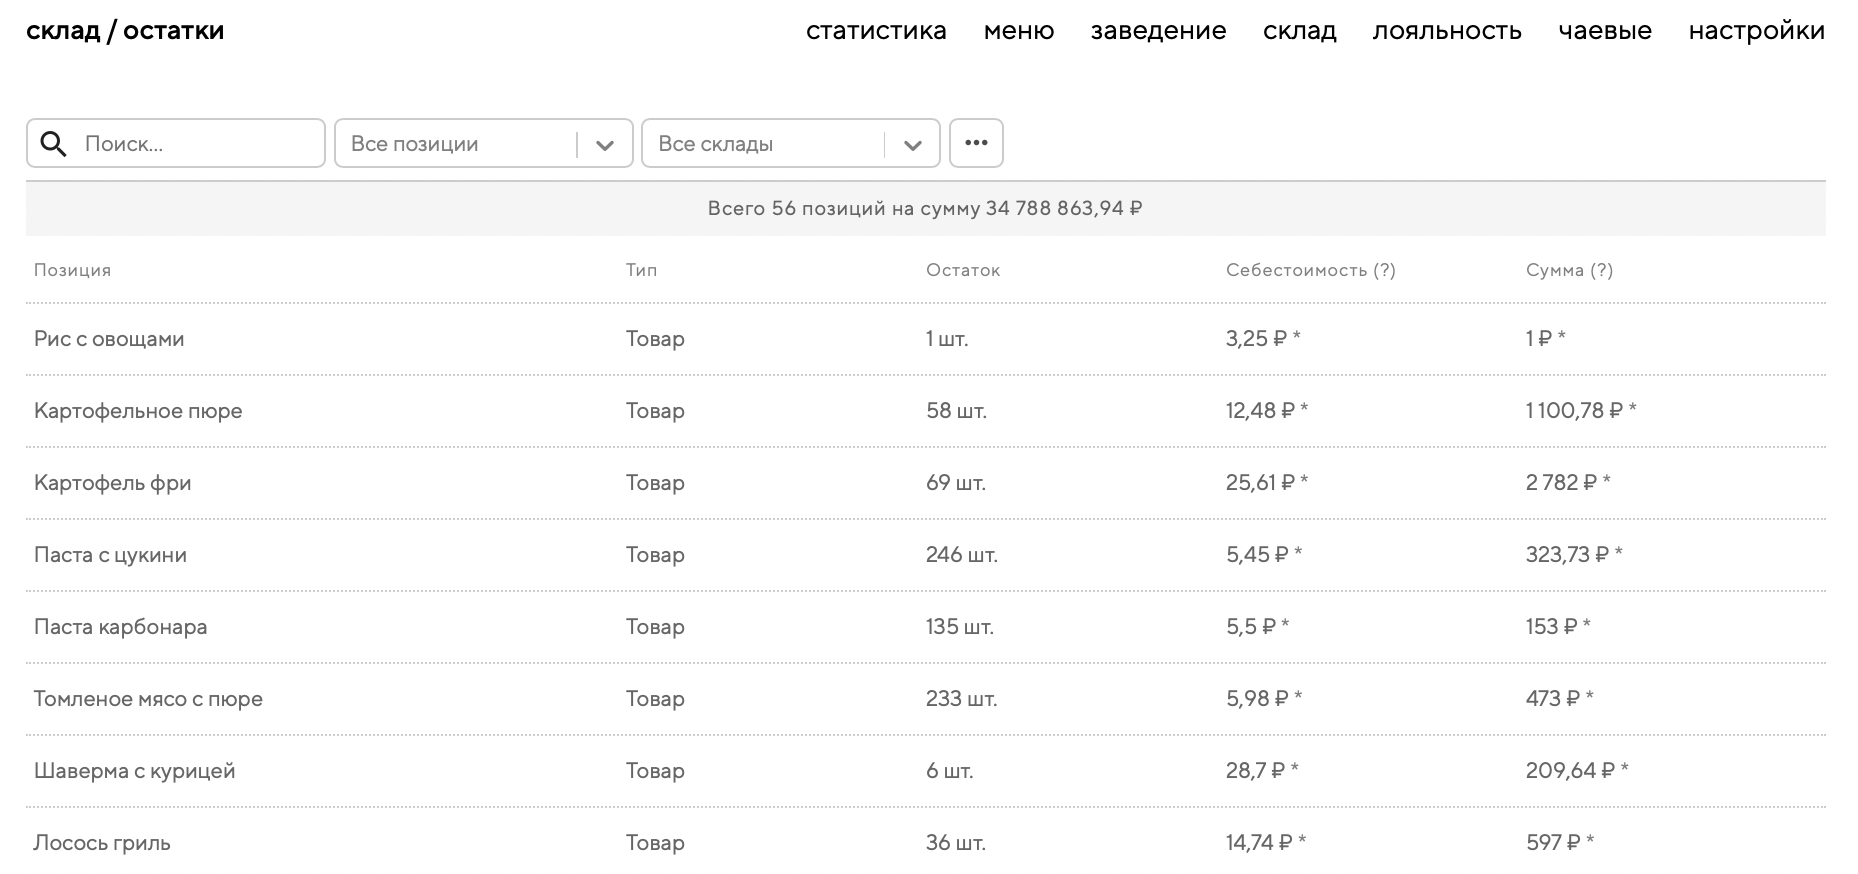Open the "меню" navigation item
Screen dimensions: 1858x874
1019,31
